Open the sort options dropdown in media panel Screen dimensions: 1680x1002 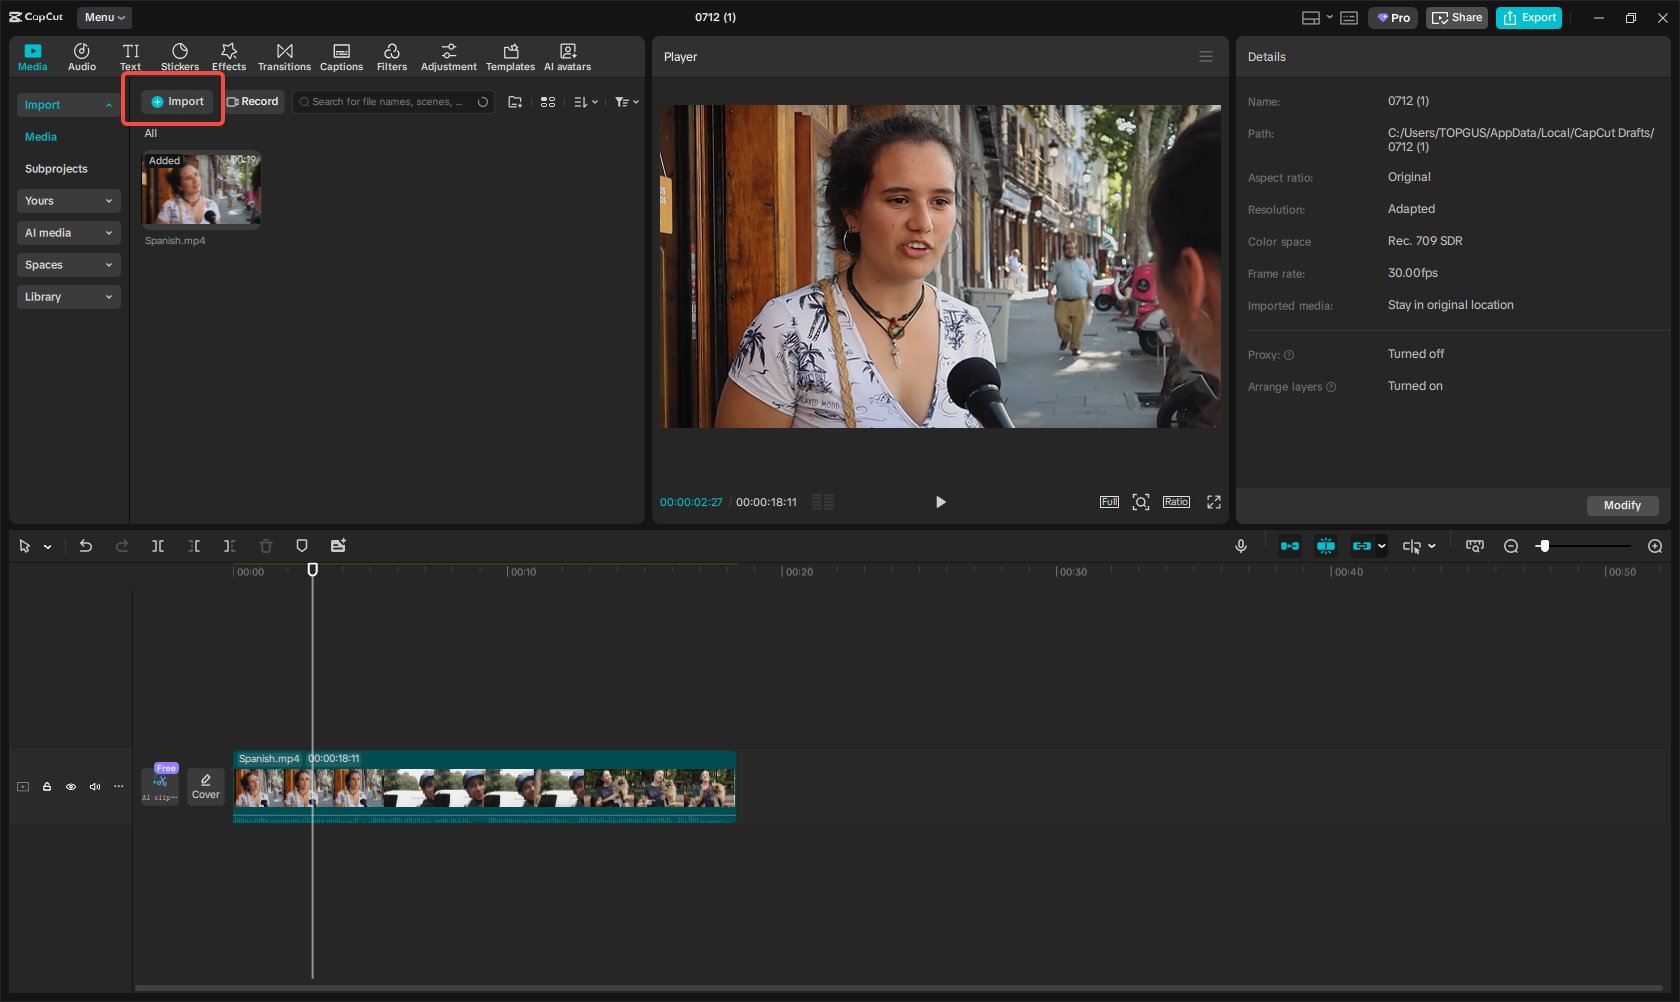pos(586,101)
